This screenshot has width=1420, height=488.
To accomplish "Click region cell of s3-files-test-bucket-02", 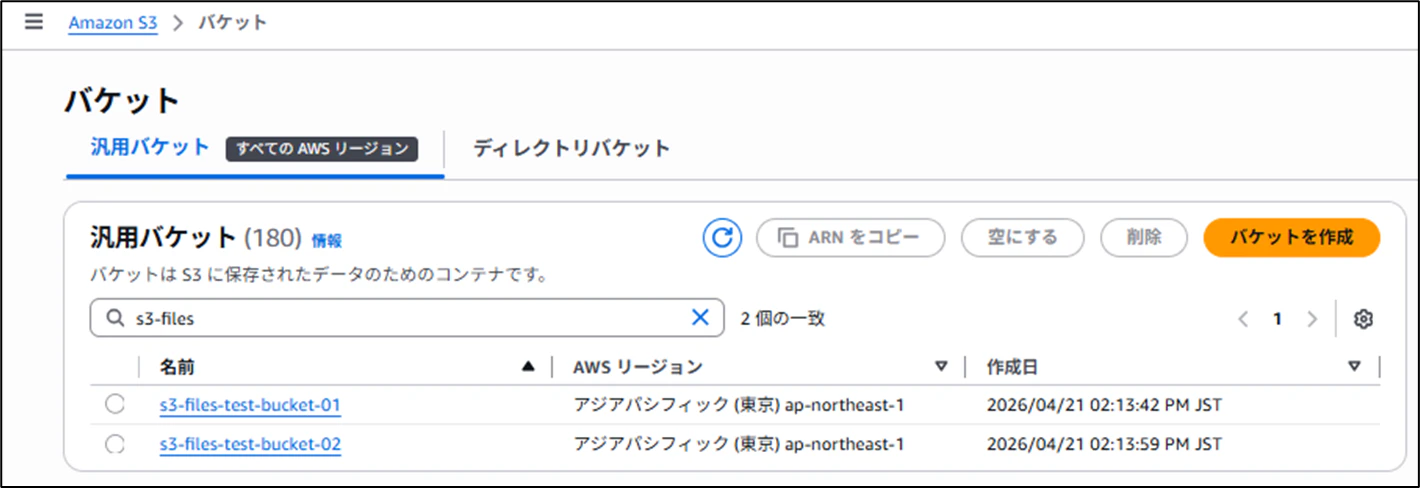I will pos(739,445).
